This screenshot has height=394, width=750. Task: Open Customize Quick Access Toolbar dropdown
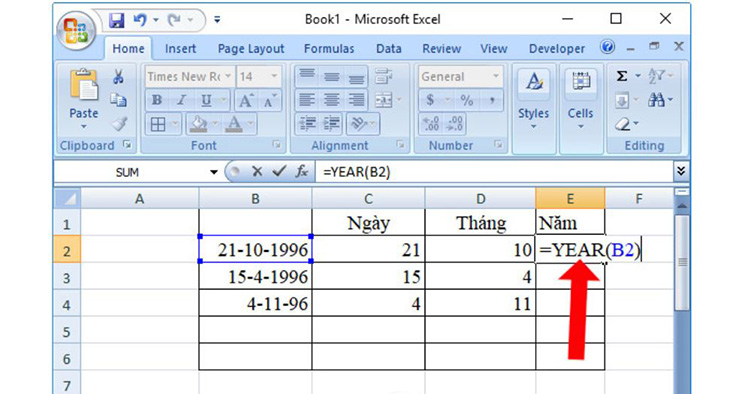(x=217, y=20)
